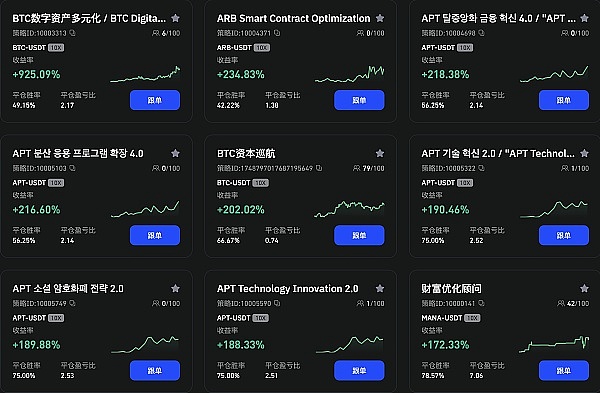Screen dimensions: 600x393
Task: Copy the BTC资本巡航 strategy ID
Action: point(319,168)
